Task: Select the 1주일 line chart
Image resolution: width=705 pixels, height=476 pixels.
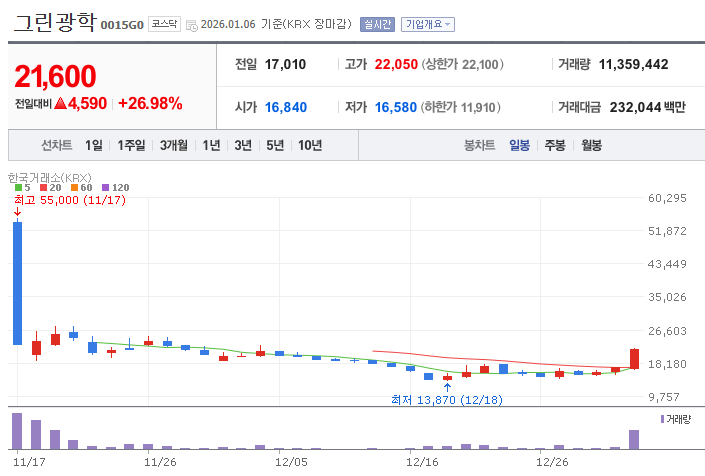Action: click(131, 145)
